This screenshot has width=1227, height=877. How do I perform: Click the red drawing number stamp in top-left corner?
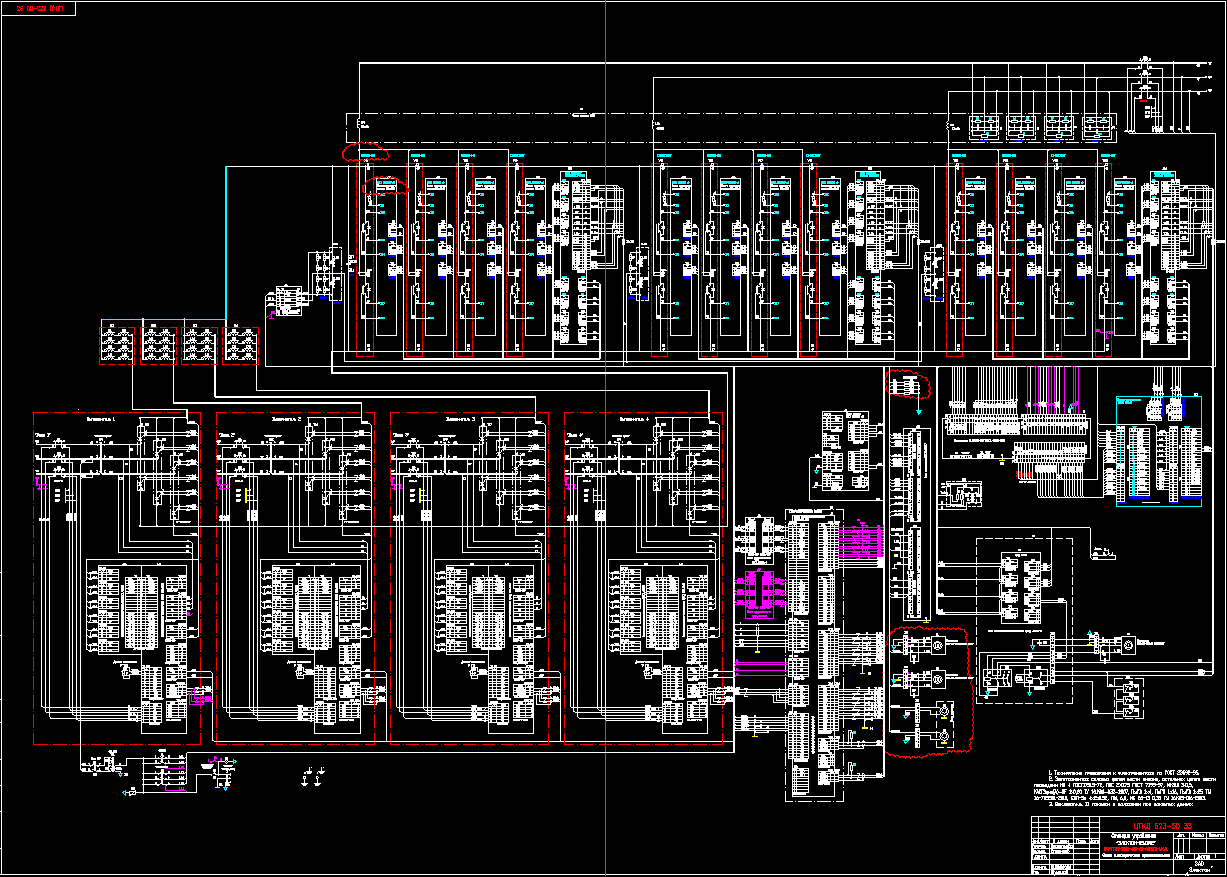click(x=41, y=9)
